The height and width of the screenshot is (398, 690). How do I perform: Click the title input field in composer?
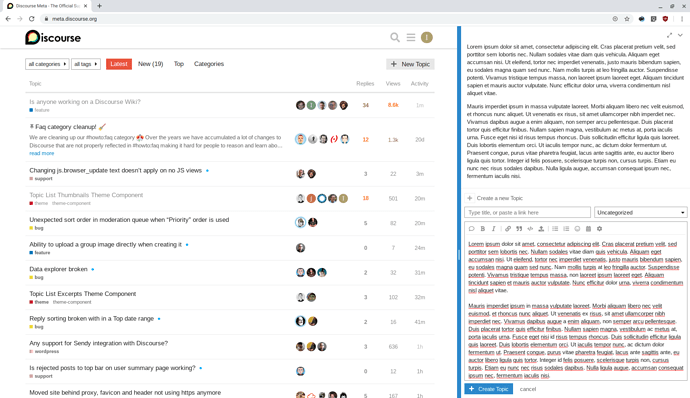pyautogui.click(x=527, y=212)
